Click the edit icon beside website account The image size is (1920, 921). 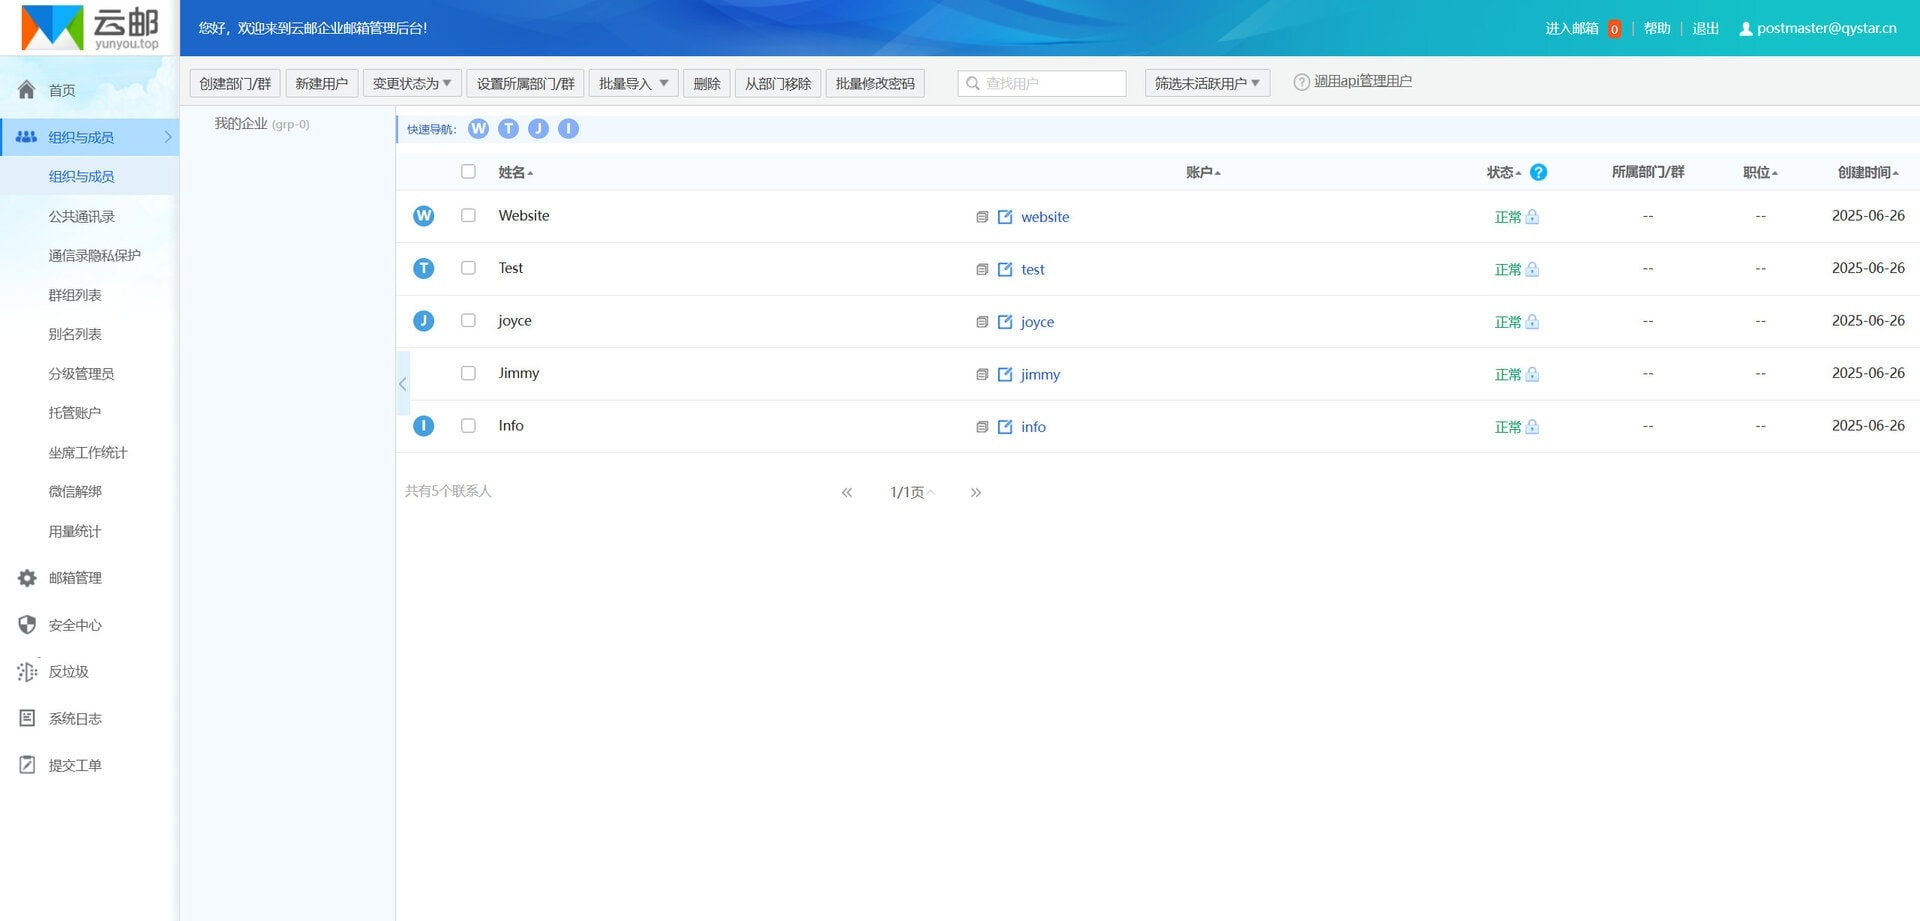pos(1005,217)
